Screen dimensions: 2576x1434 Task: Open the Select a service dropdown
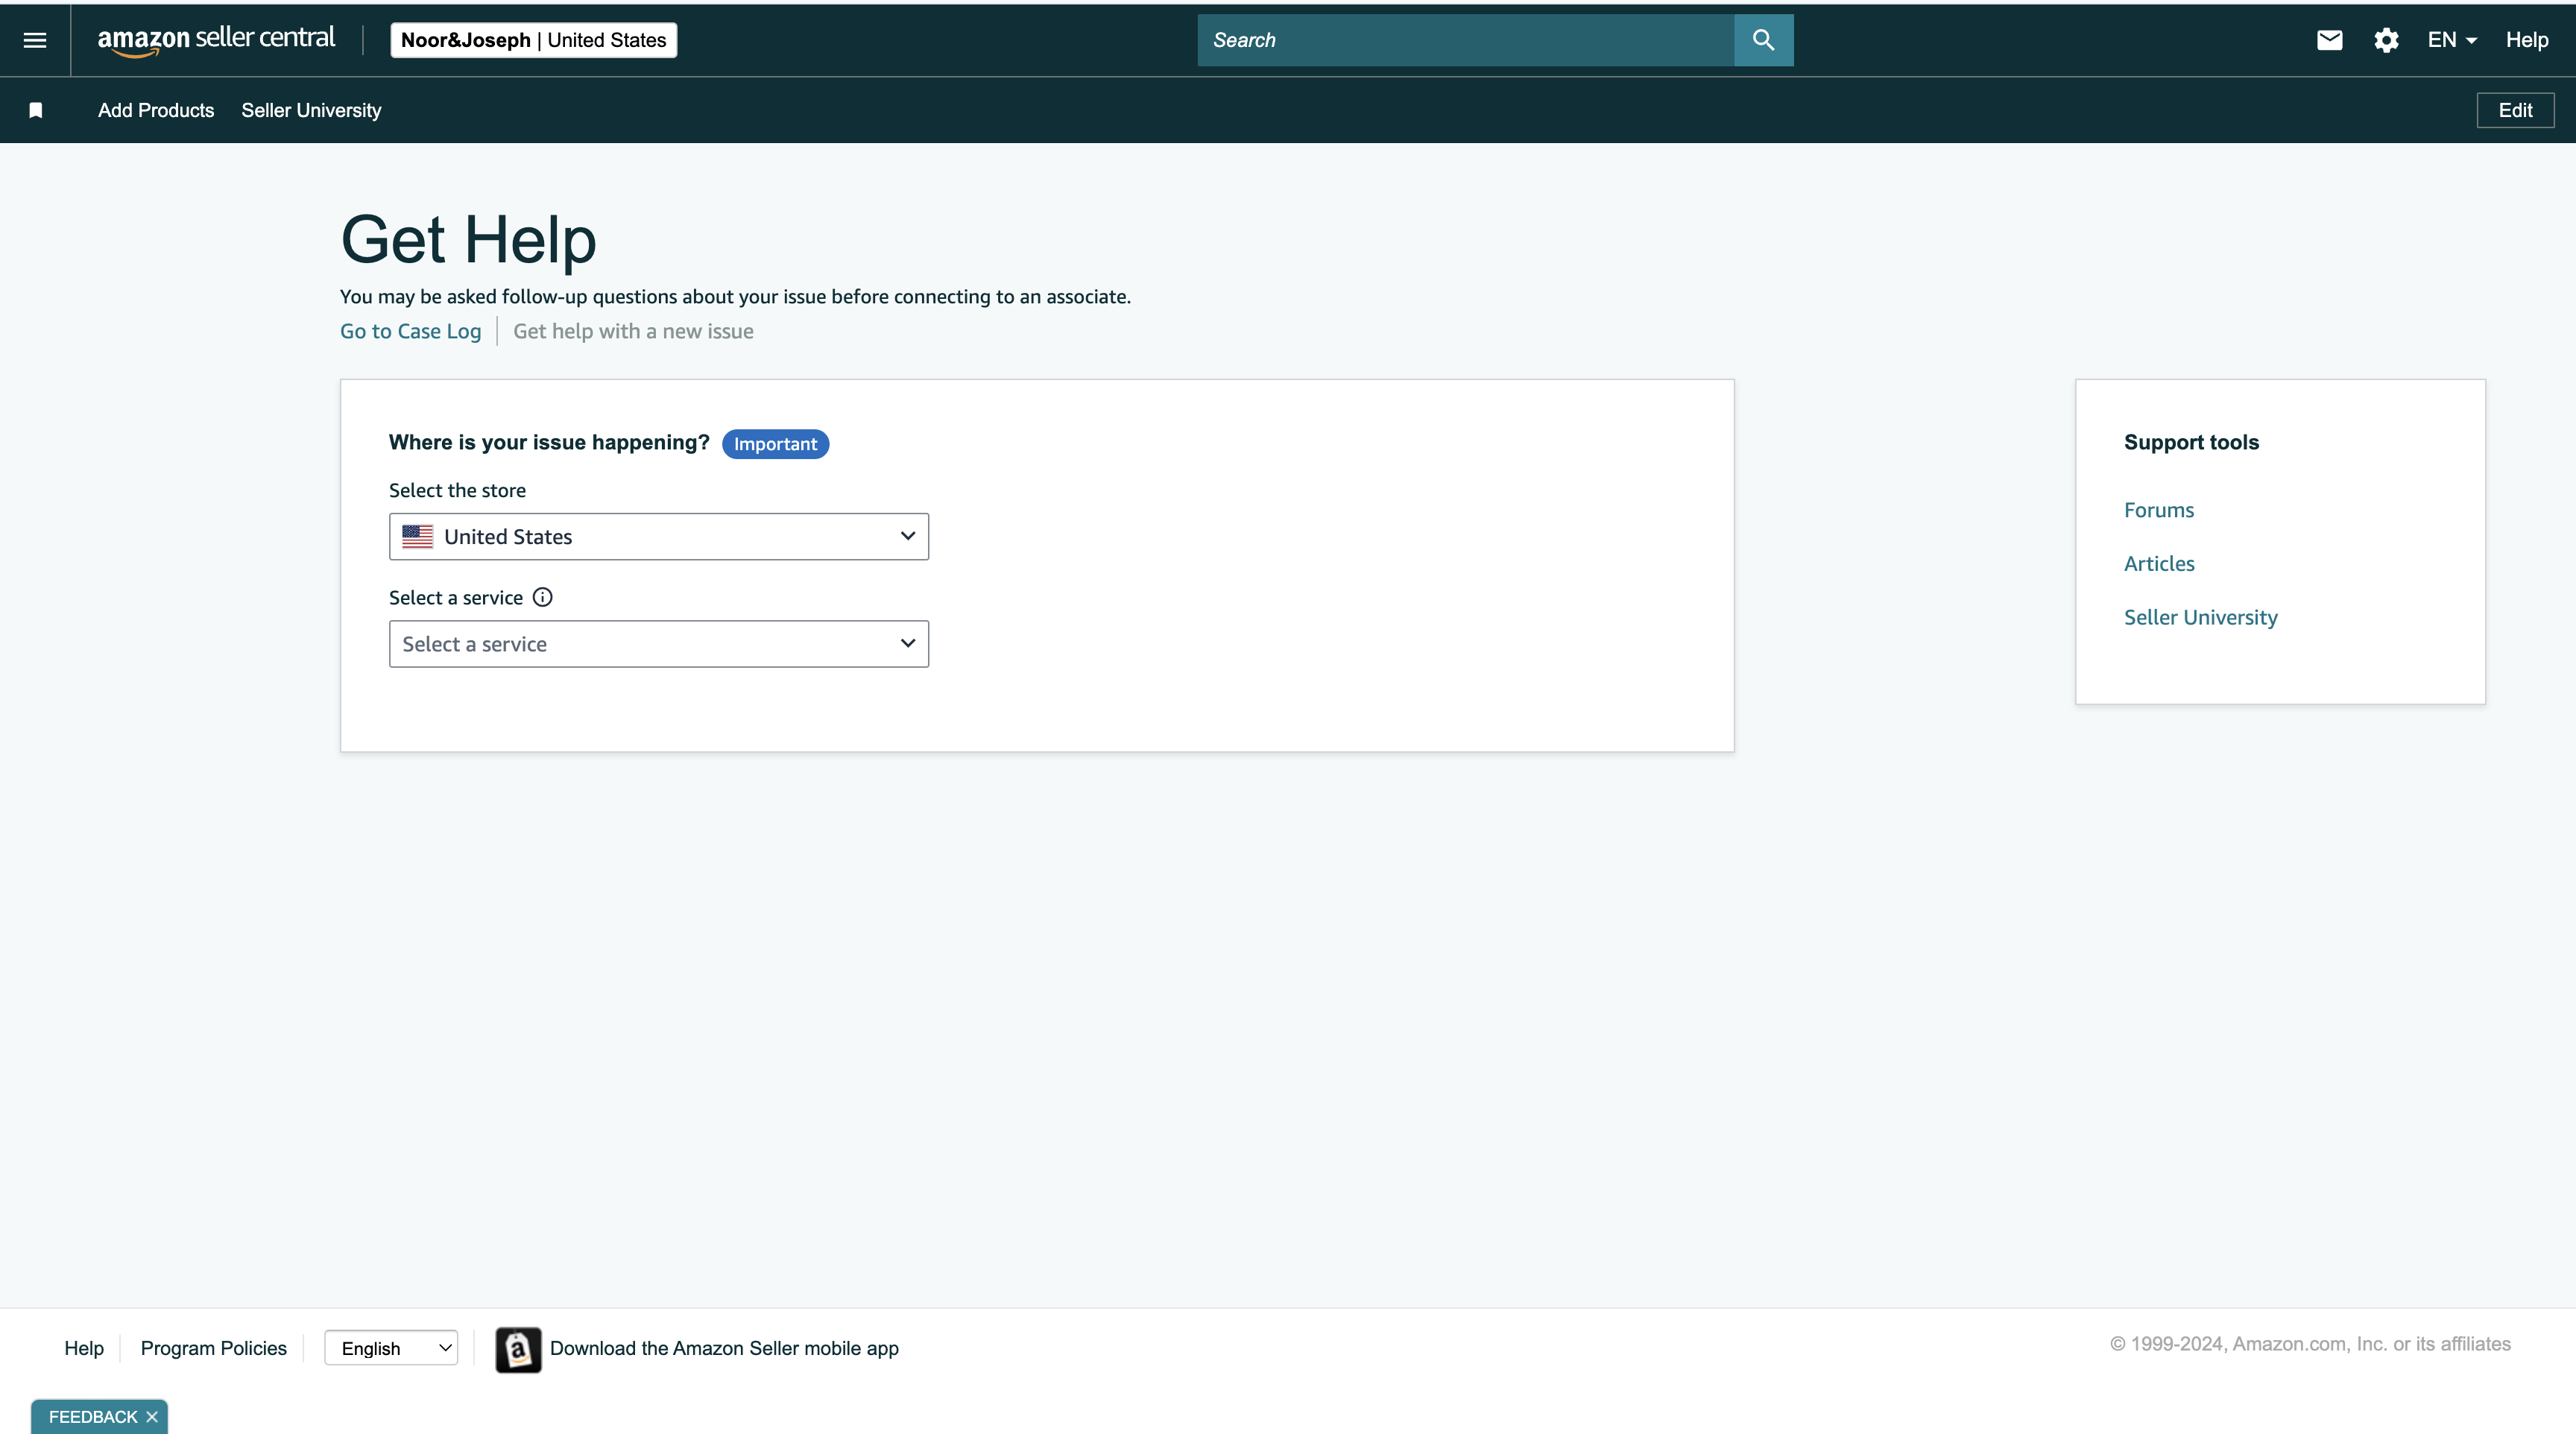tap(659, 644)
